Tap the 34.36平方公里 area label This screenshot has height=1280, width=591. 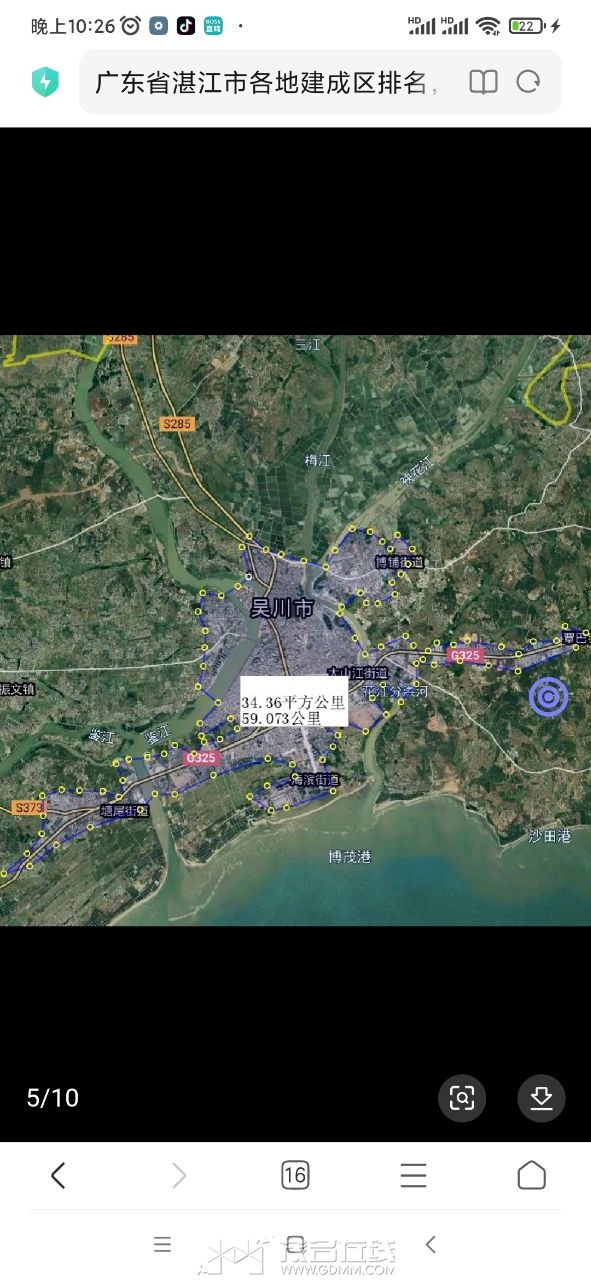click(x=293, y=703)
